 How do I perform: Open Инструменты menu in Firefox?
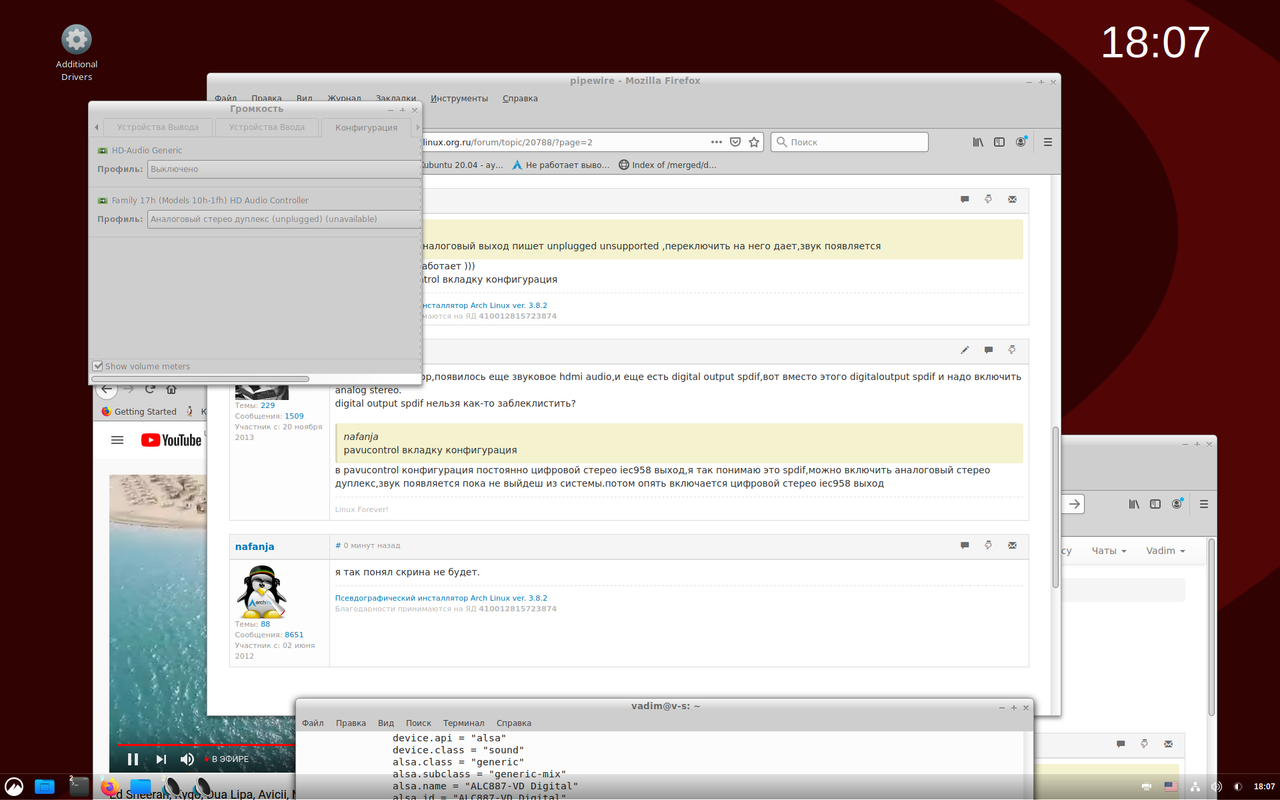tap(459, 98)
